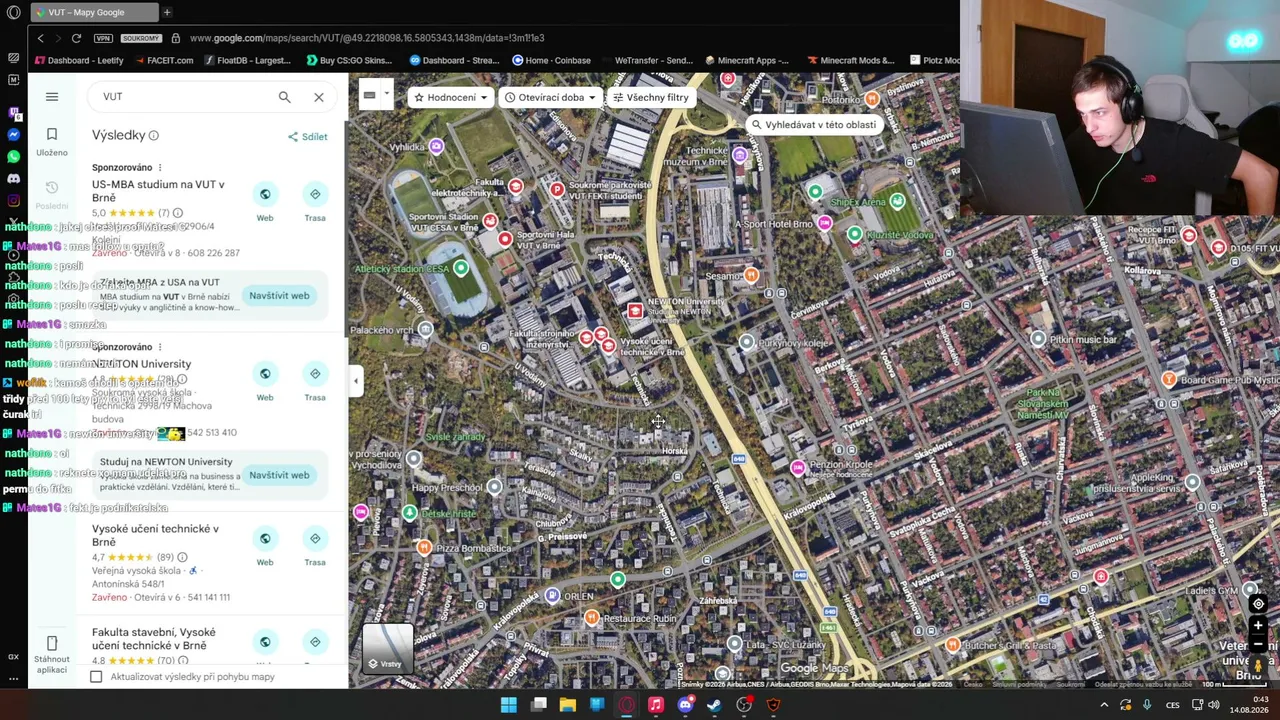Open Messenger in the Opera sidebar

pyautogui.click(x=14, y=134)
